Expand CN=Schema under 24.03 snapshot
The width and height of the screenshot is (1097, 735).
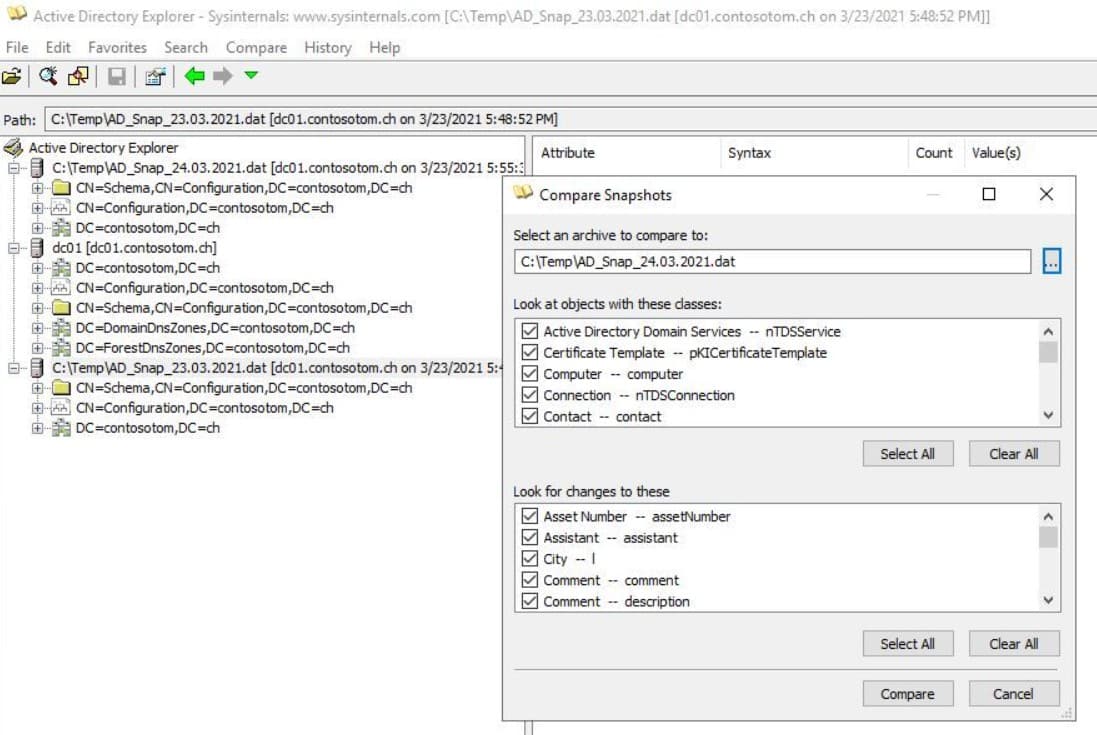click(x=37, y=188)
